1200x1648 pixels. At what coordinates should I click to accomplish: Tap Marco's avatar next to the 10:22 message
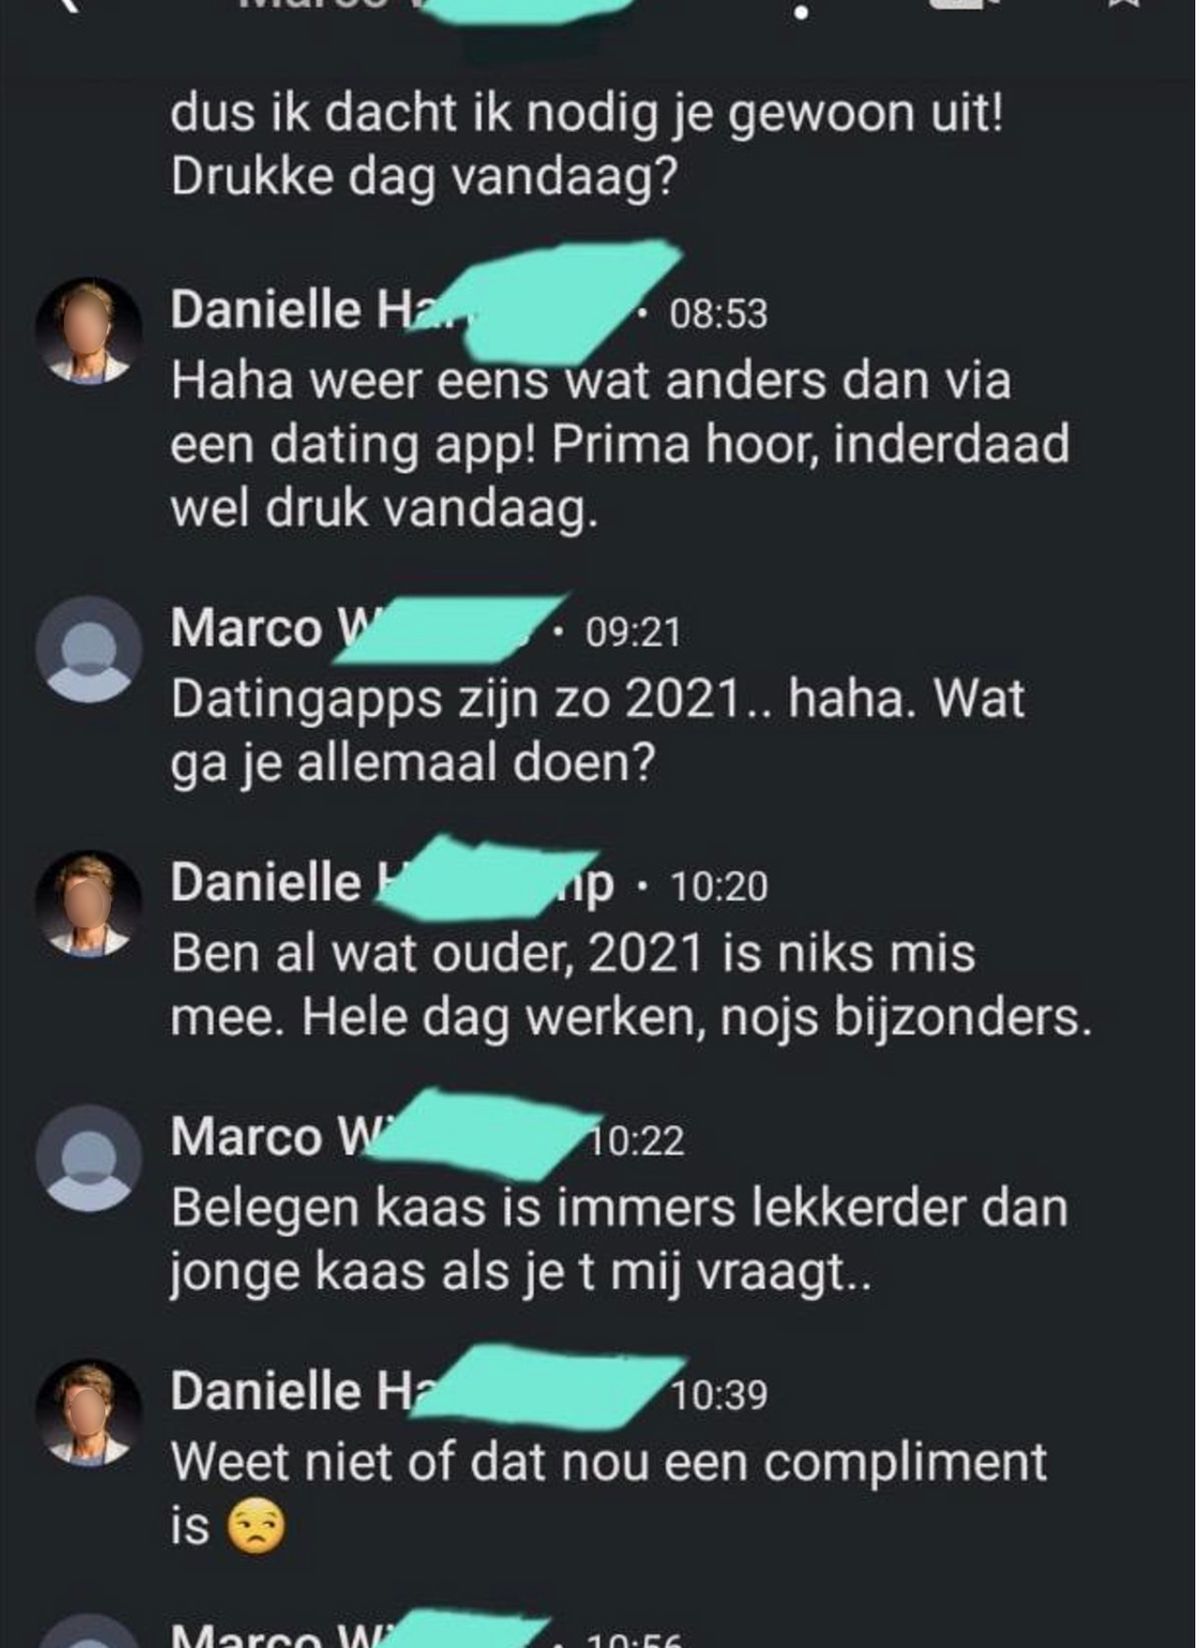point(89,1158)
